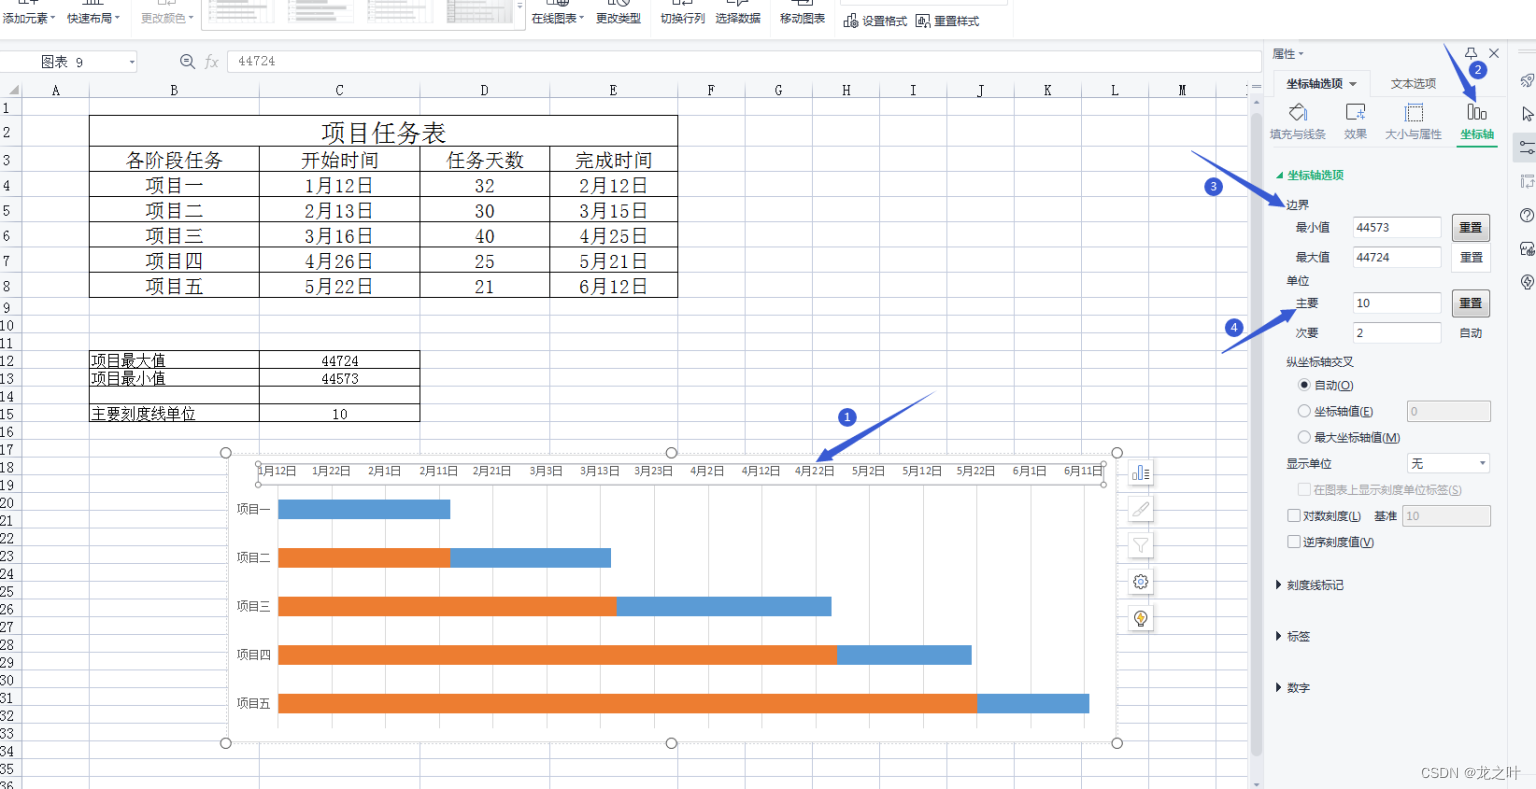Viewport: 1536px width, 789px height.
Task: Select the 最大坐标轴值(M) radio button
Action: [1304, 437]
